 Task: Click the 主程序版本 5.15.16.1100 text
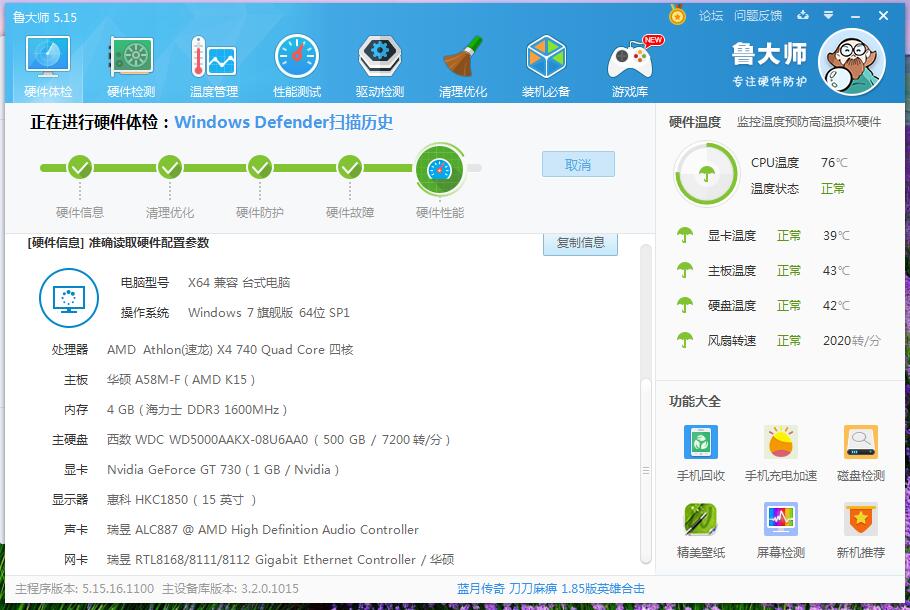tap(85, 589)
